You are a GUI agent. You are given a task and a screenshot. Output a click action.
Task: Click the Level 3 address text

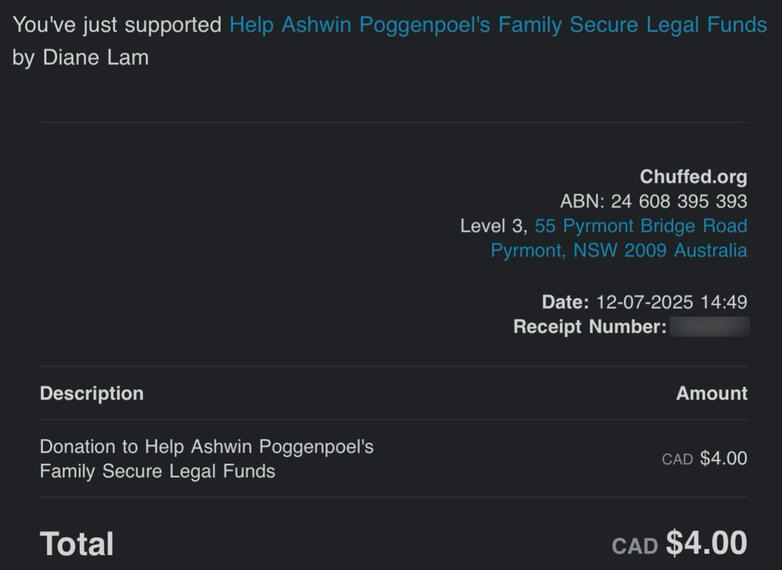point(493,225)
